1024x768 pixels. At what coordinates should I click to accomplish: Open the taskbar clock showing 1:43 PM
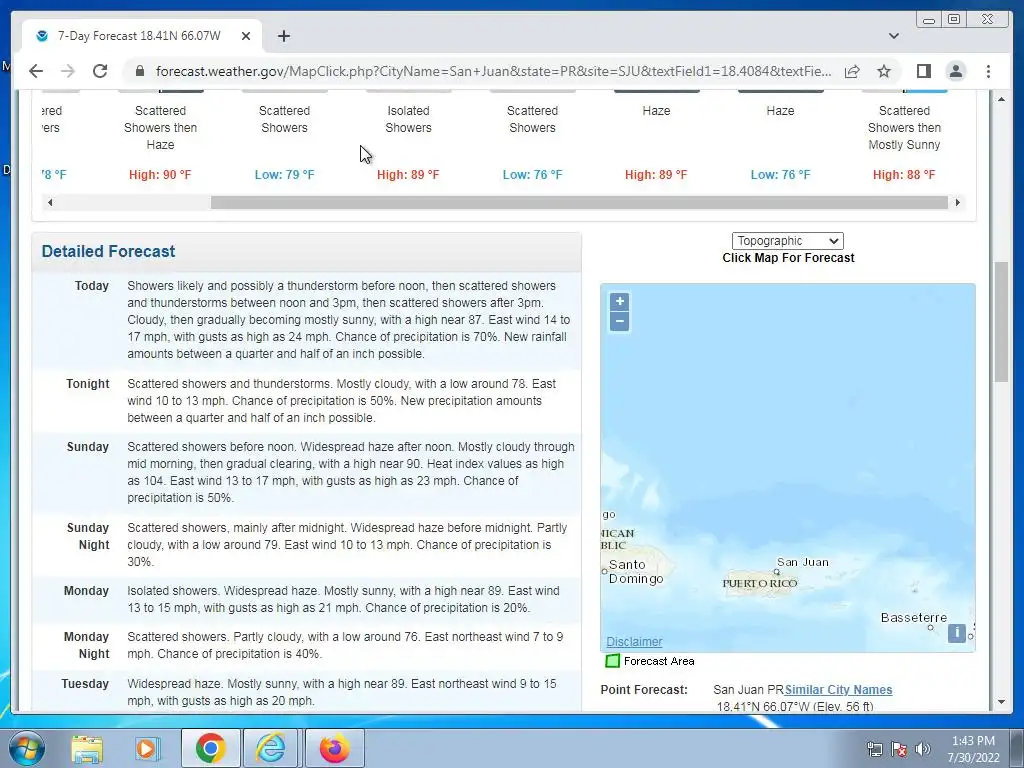(974, 749)
